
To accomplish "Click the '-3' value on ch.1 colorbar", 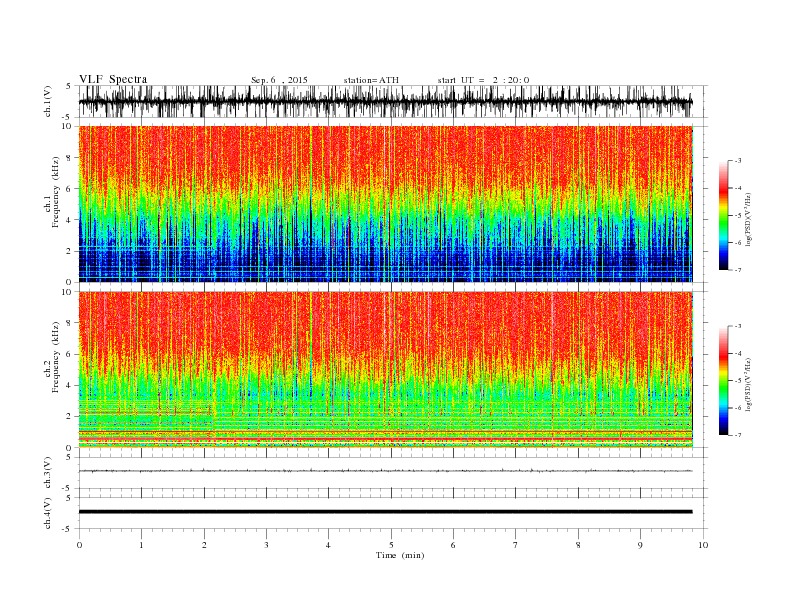I will click(x=738, y=161).
